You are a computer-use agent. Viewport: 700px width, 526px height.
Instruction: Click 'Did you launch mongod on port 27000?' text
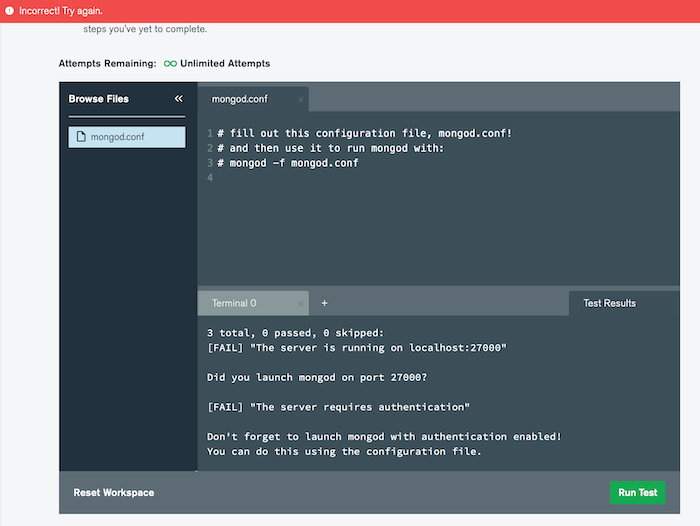[x=317, y=377]
